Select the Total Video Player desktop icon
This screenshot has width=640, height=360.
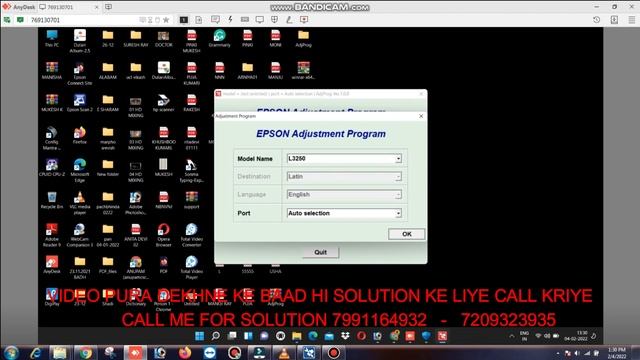tap(191, 267)
